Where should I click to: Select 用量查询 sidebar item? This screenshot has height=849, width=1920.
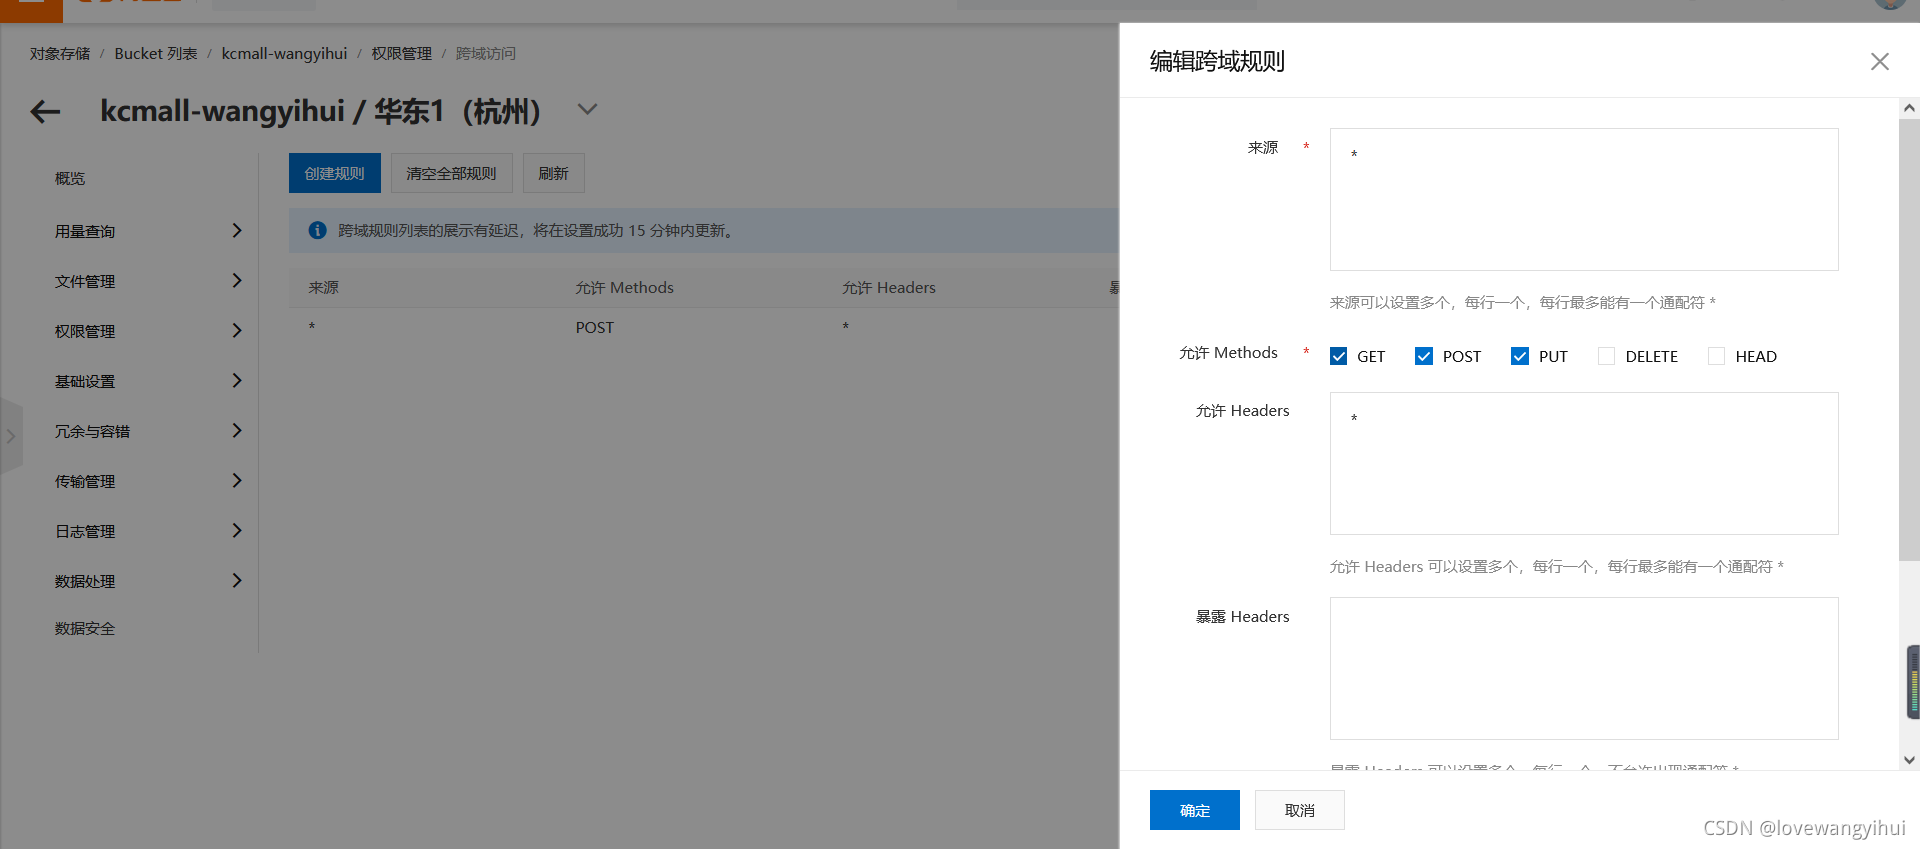coord(85,231)
